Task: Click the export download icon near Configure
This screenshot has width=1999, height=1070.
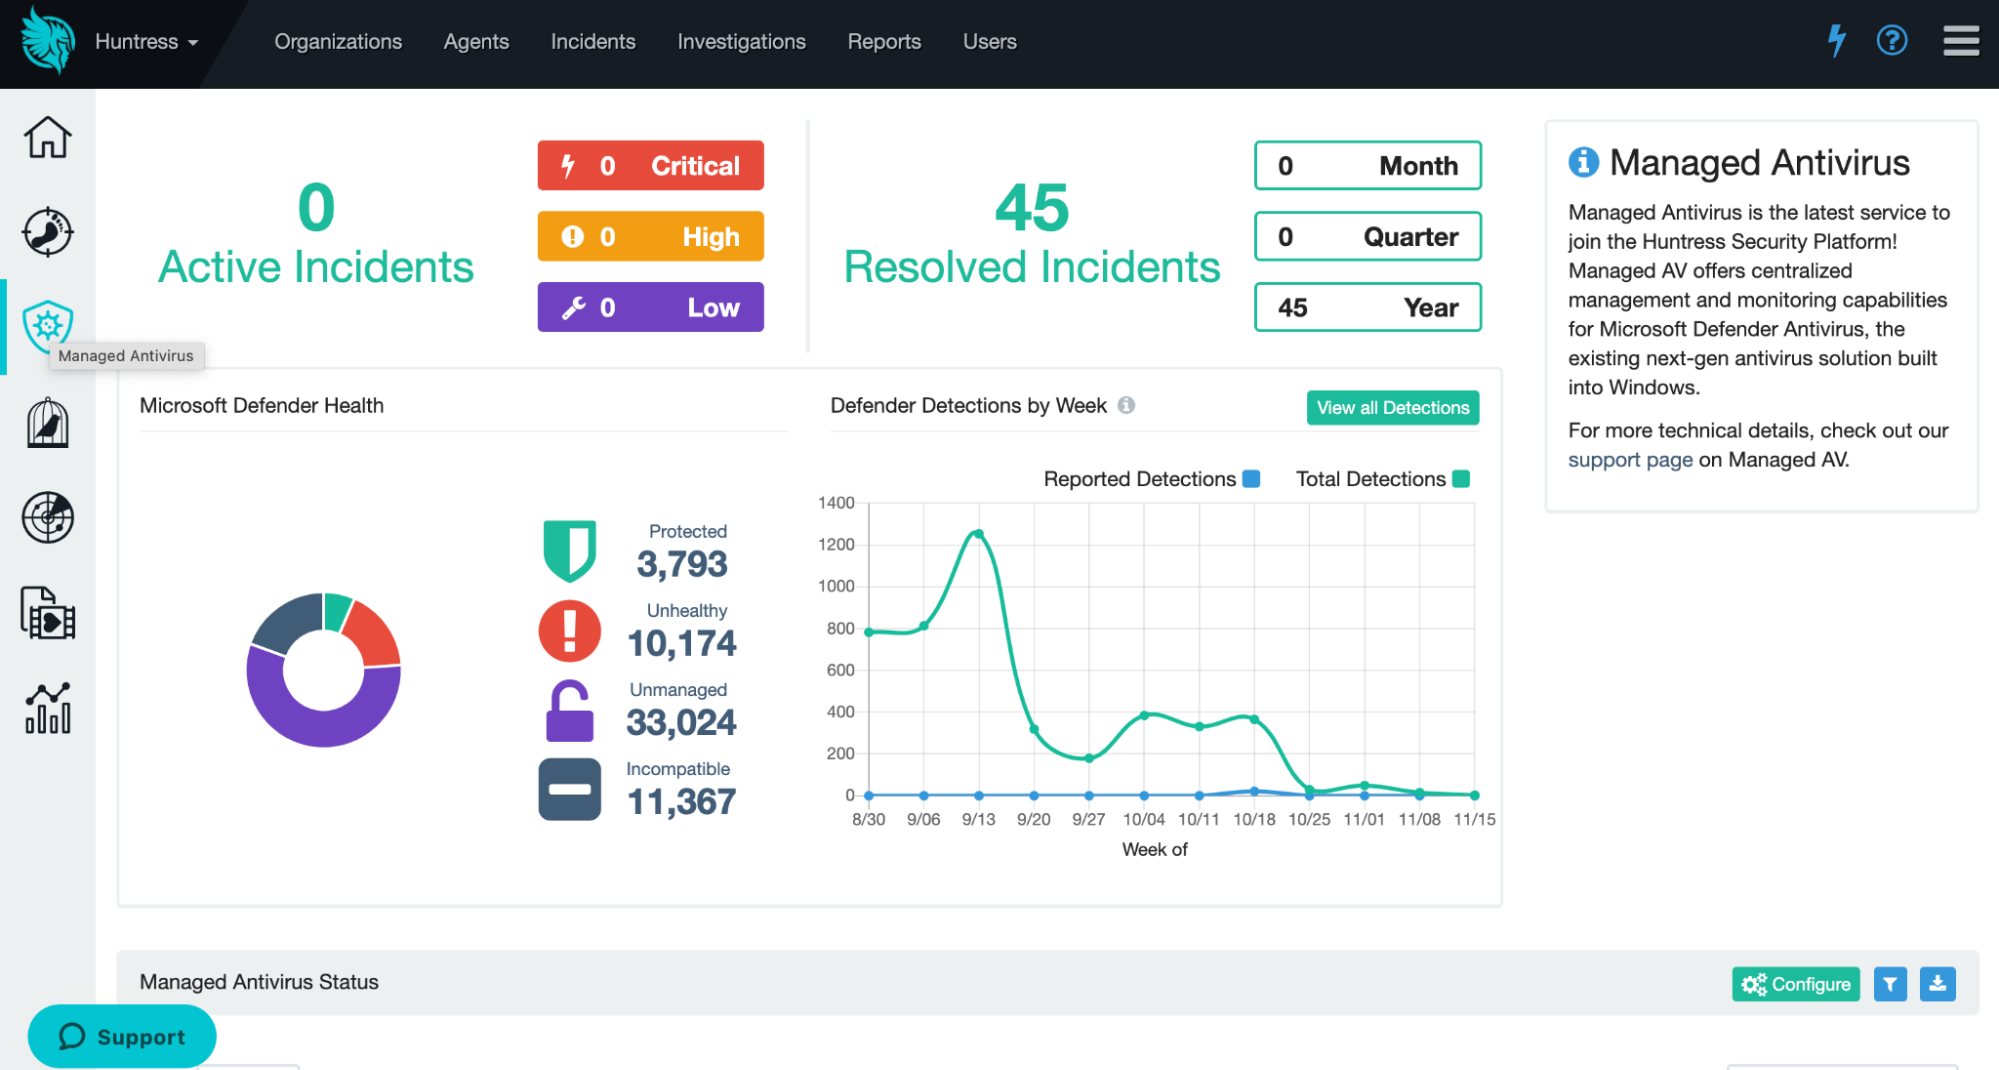Action: [x=1938, y=984]
